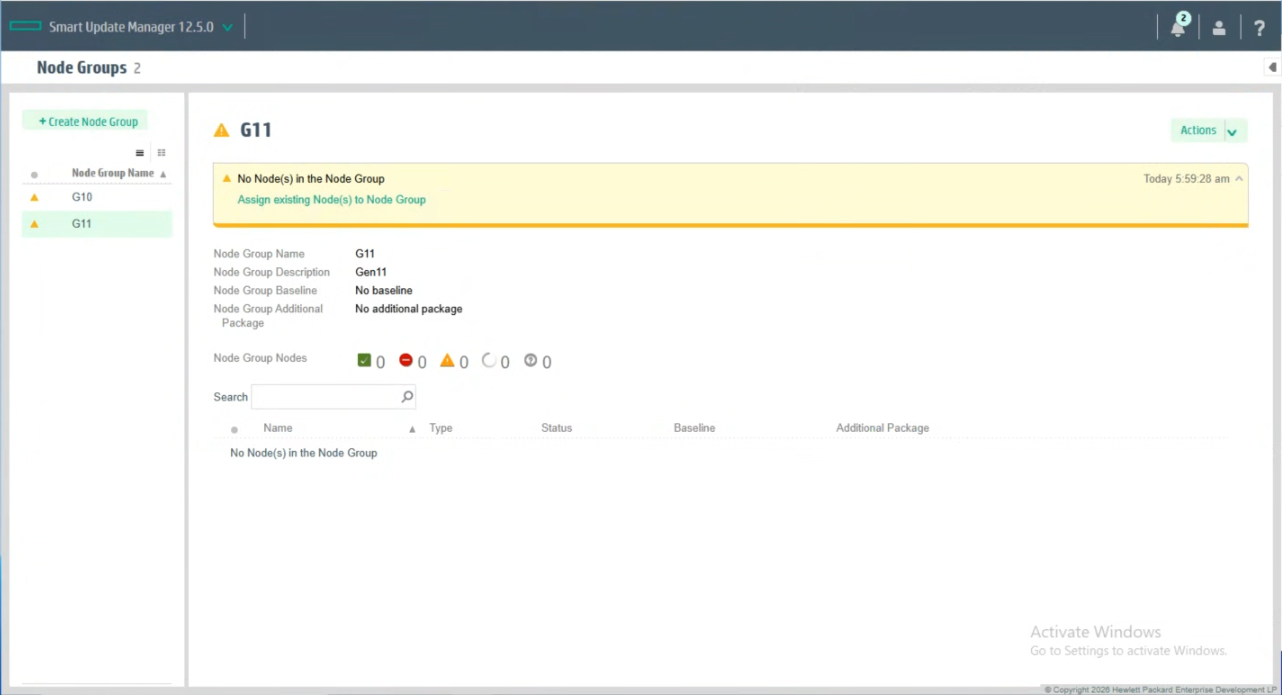Sort by Node Group Name column header
The image size is (1282, 695).
click(x=113, y=173)
